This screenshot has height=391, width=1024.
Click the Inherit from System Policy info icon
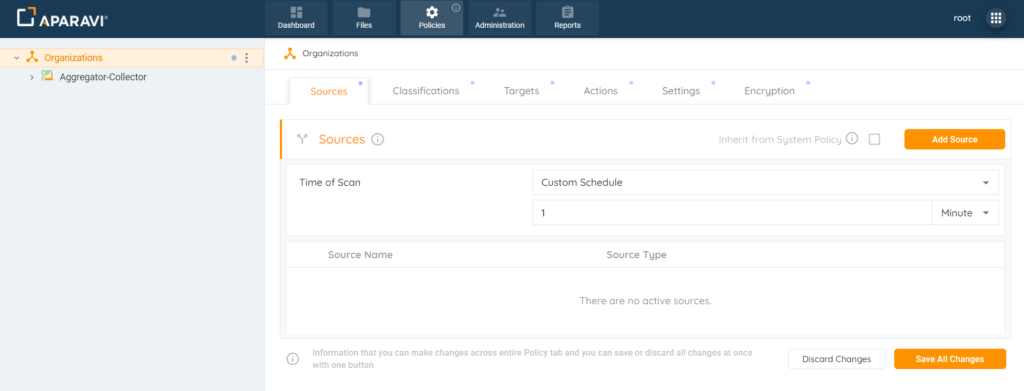(852, 139)
